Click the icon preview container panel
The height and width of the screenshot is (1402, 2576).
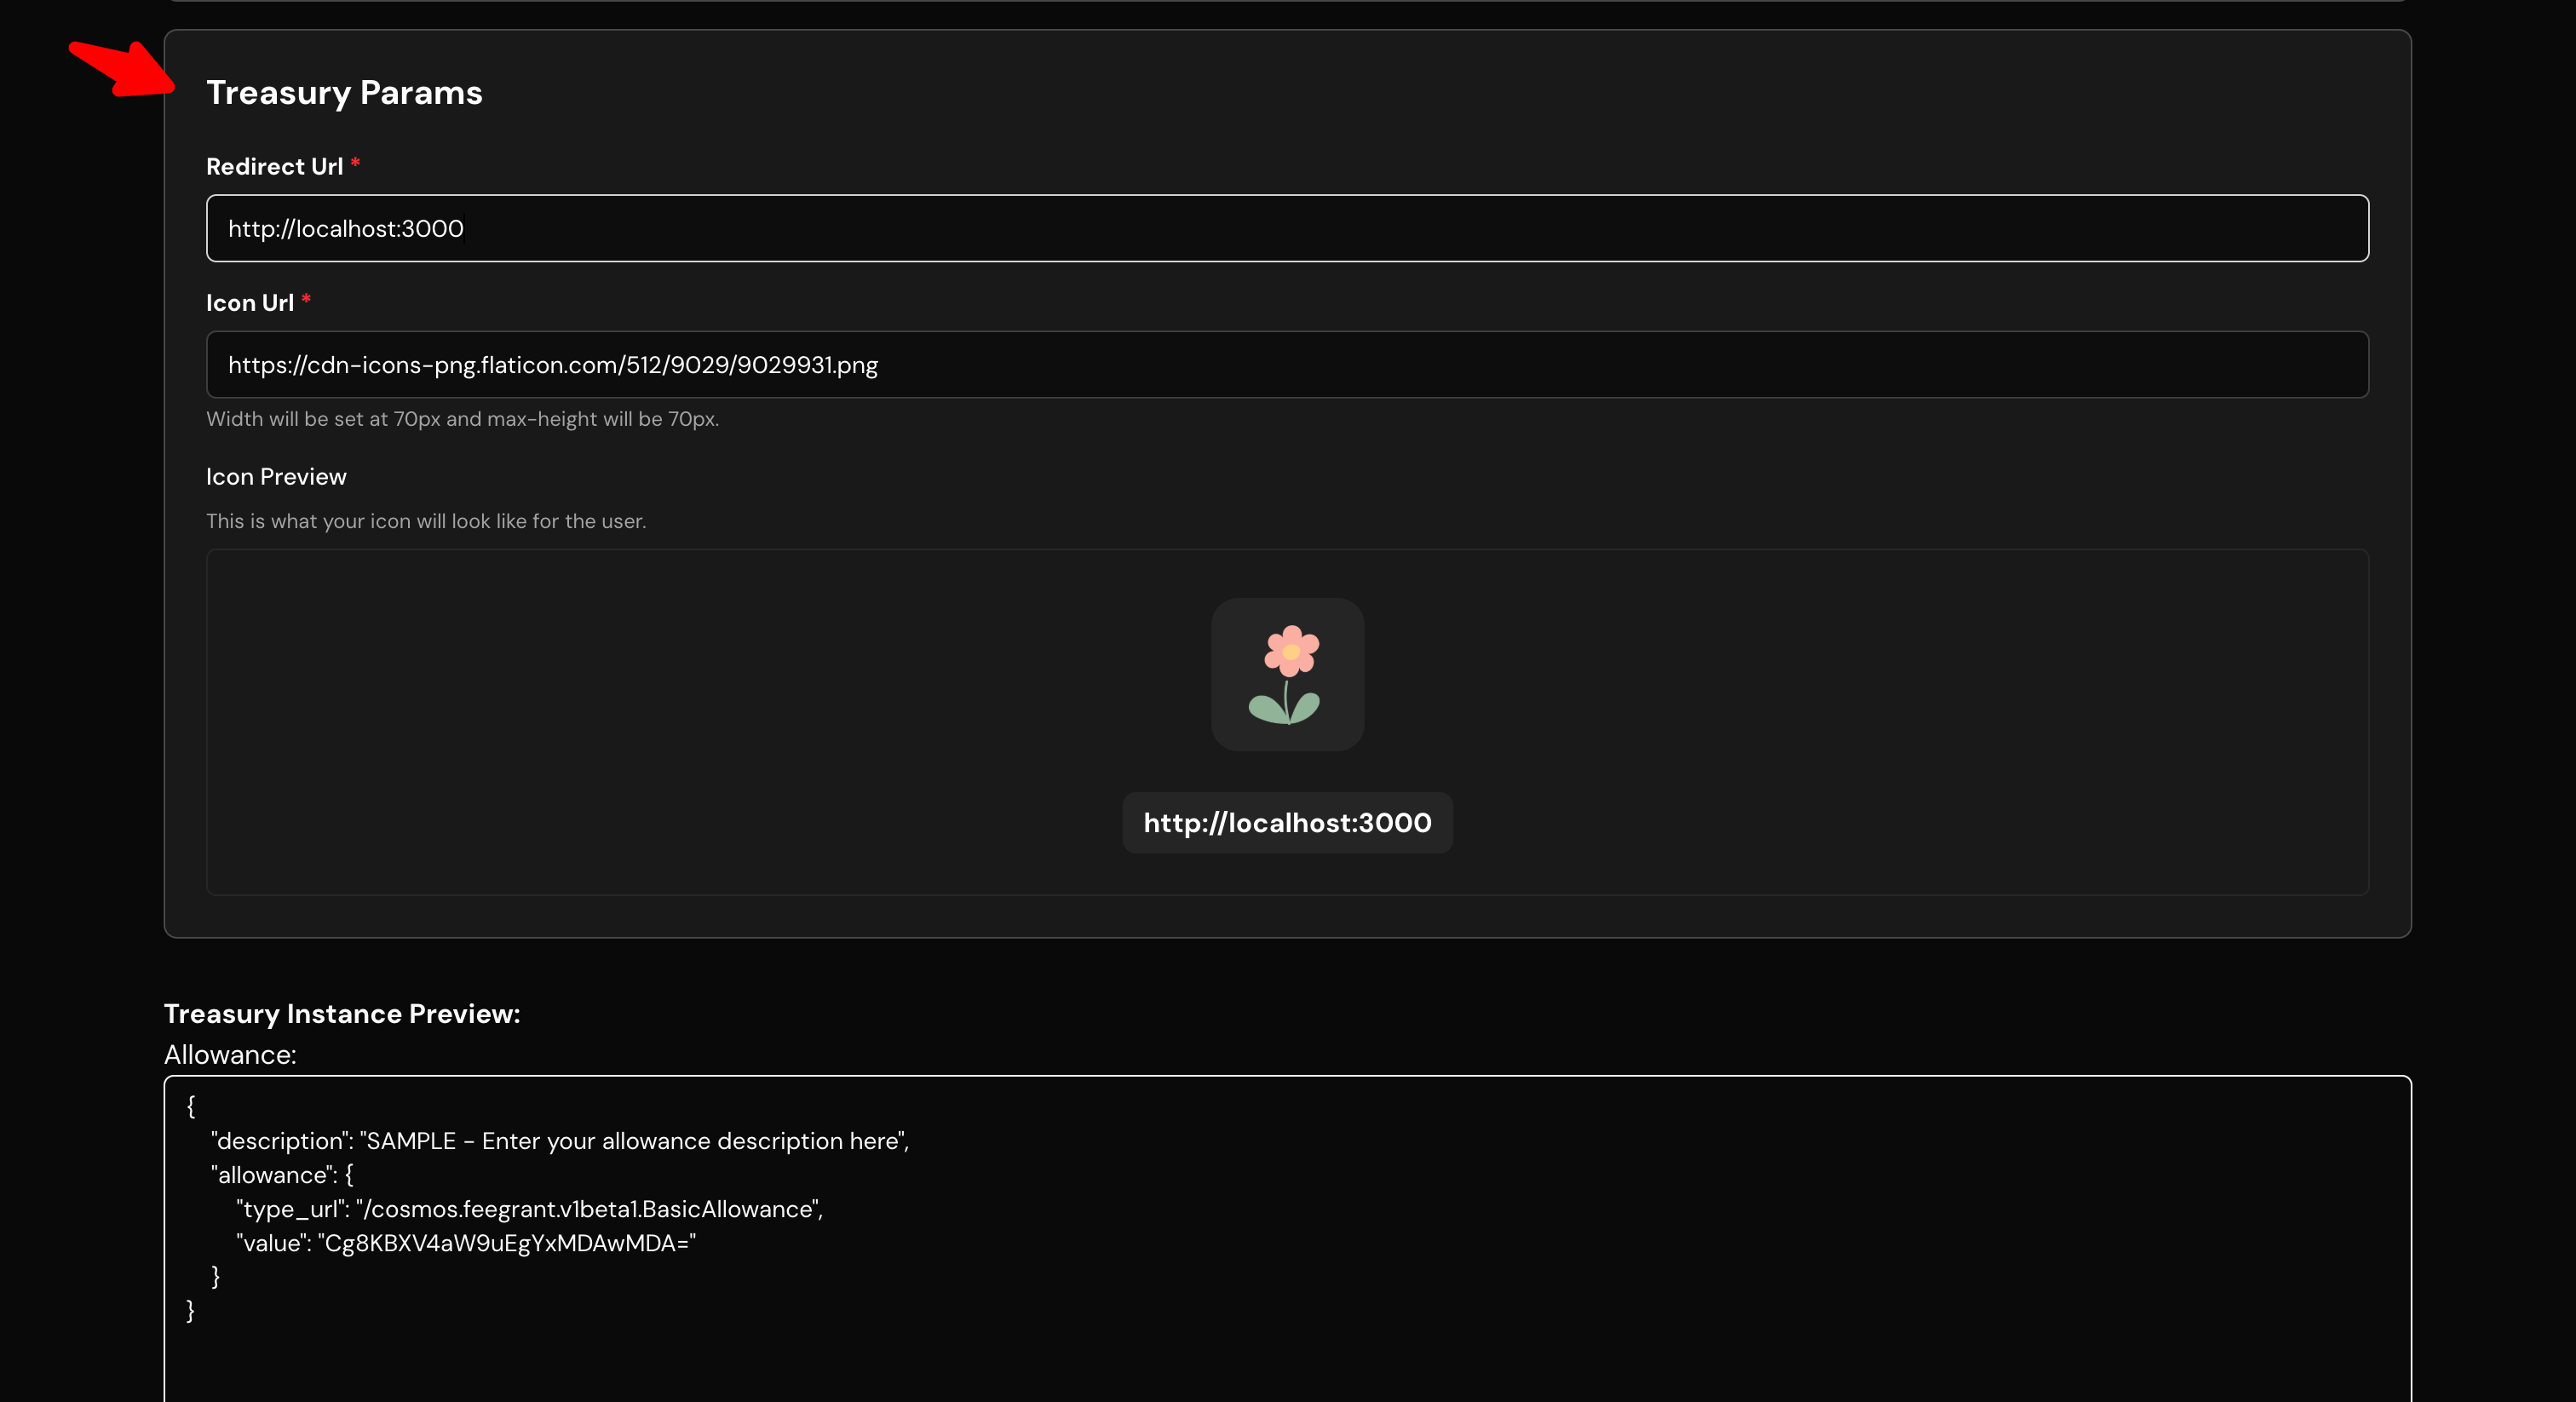pyautogui.click(x=1287, y=722)
